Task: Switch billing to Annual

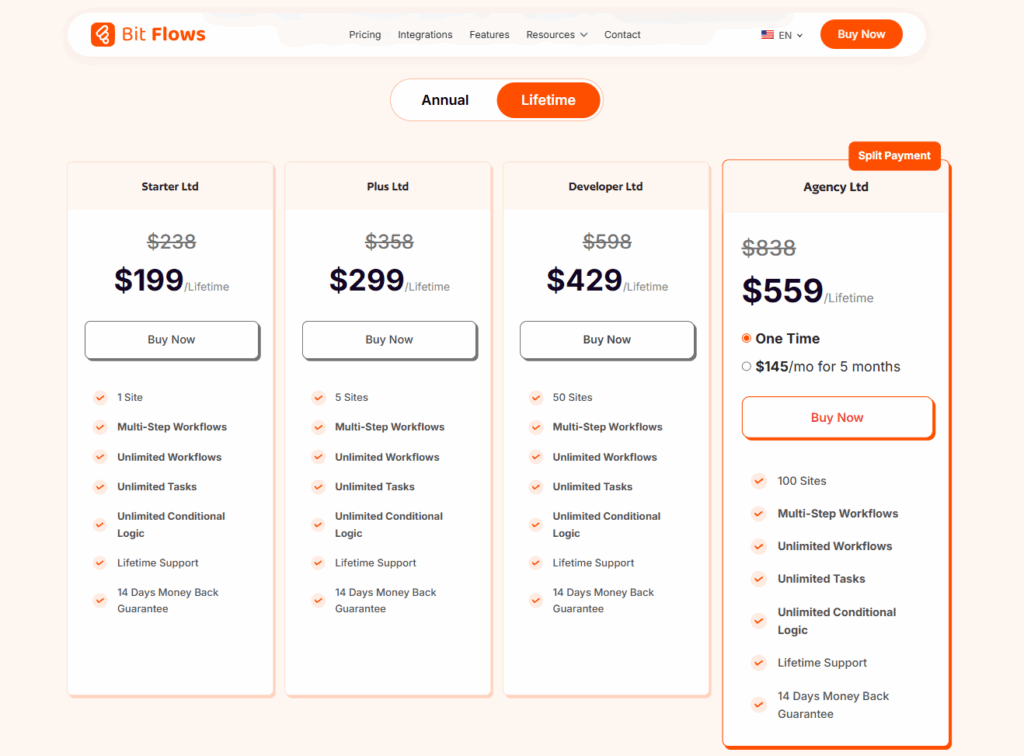Action: coord(445,99)
